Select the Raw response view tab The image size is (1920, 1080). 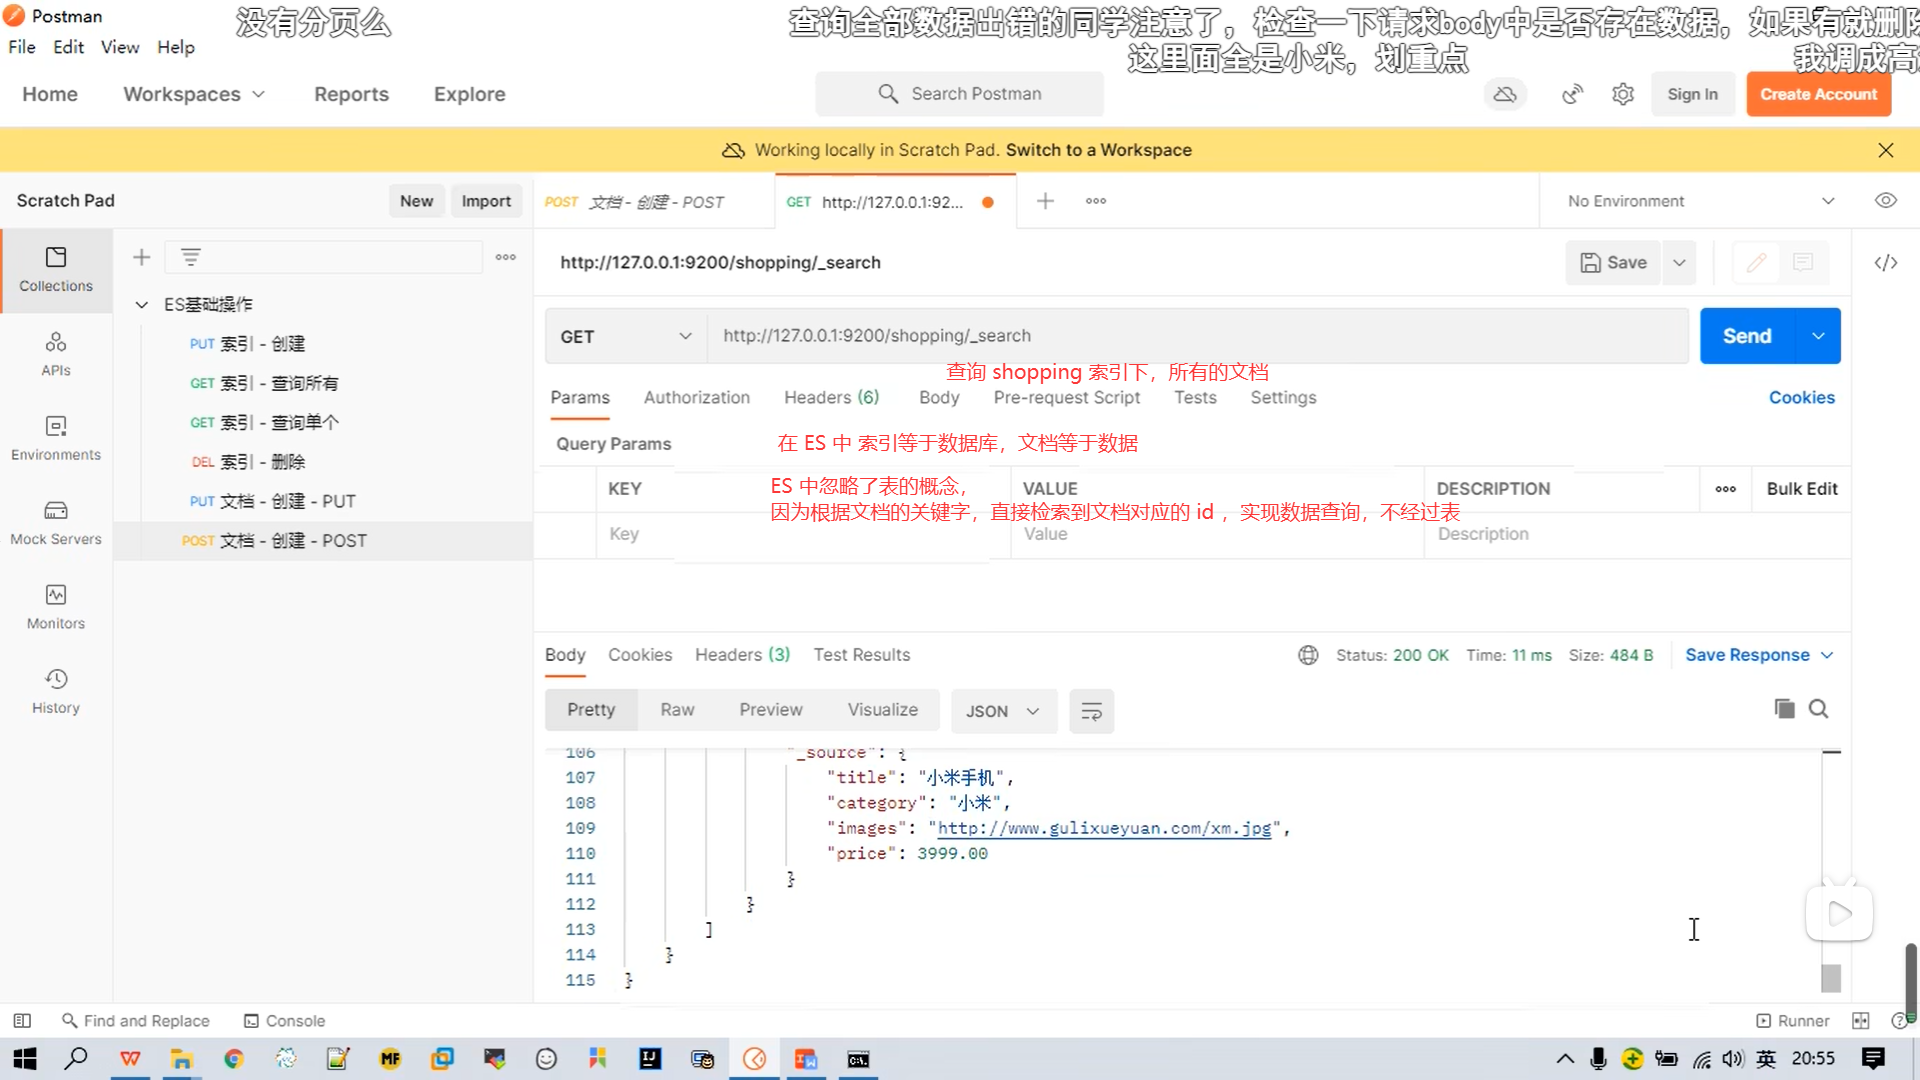point(677,709)
